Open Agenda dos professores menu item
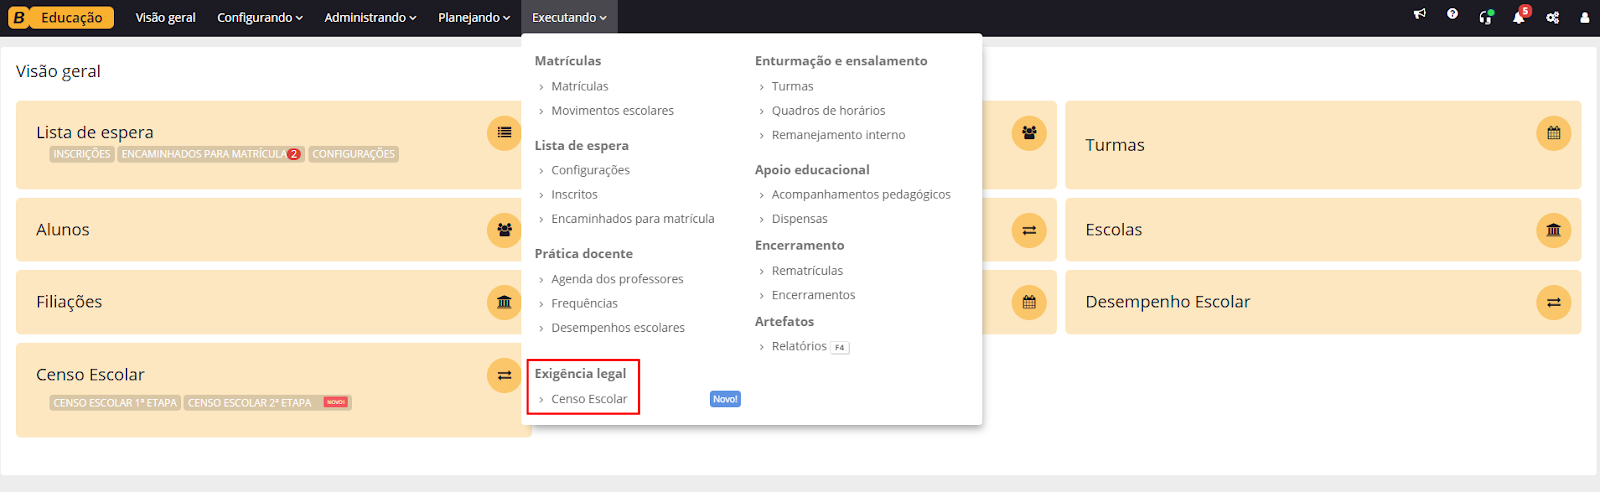This screenshot has width=1600, height=492. click(x=617, y=280)
